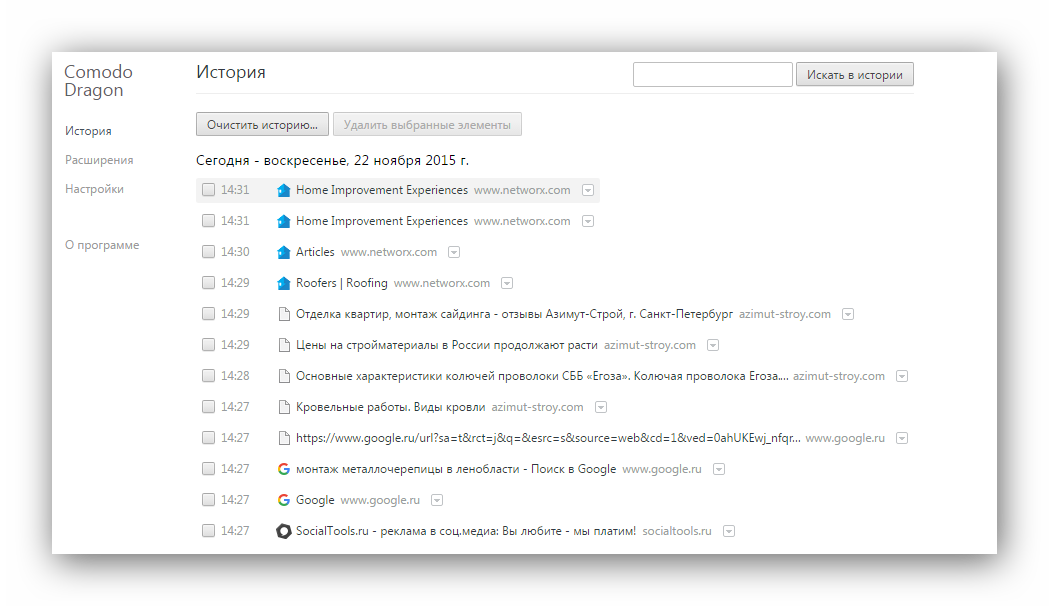The height and width of the screenshot is (606, 1049).
Task: Click the favicon of the second 14:31 Home Improvement Experiences entry
Action: pyautogui.click(x=284, y=221)
